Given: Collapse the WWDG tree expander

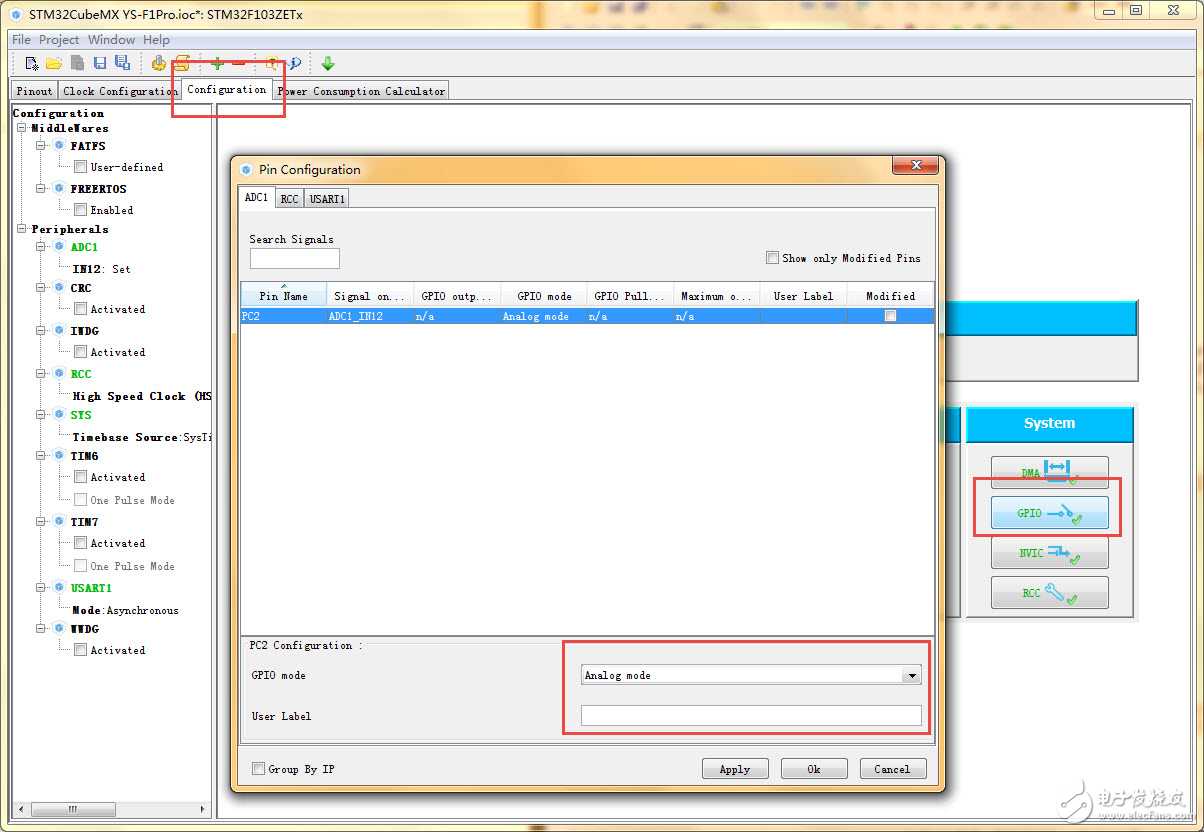Looking at the screenshot, I should [x=41, y=628].
